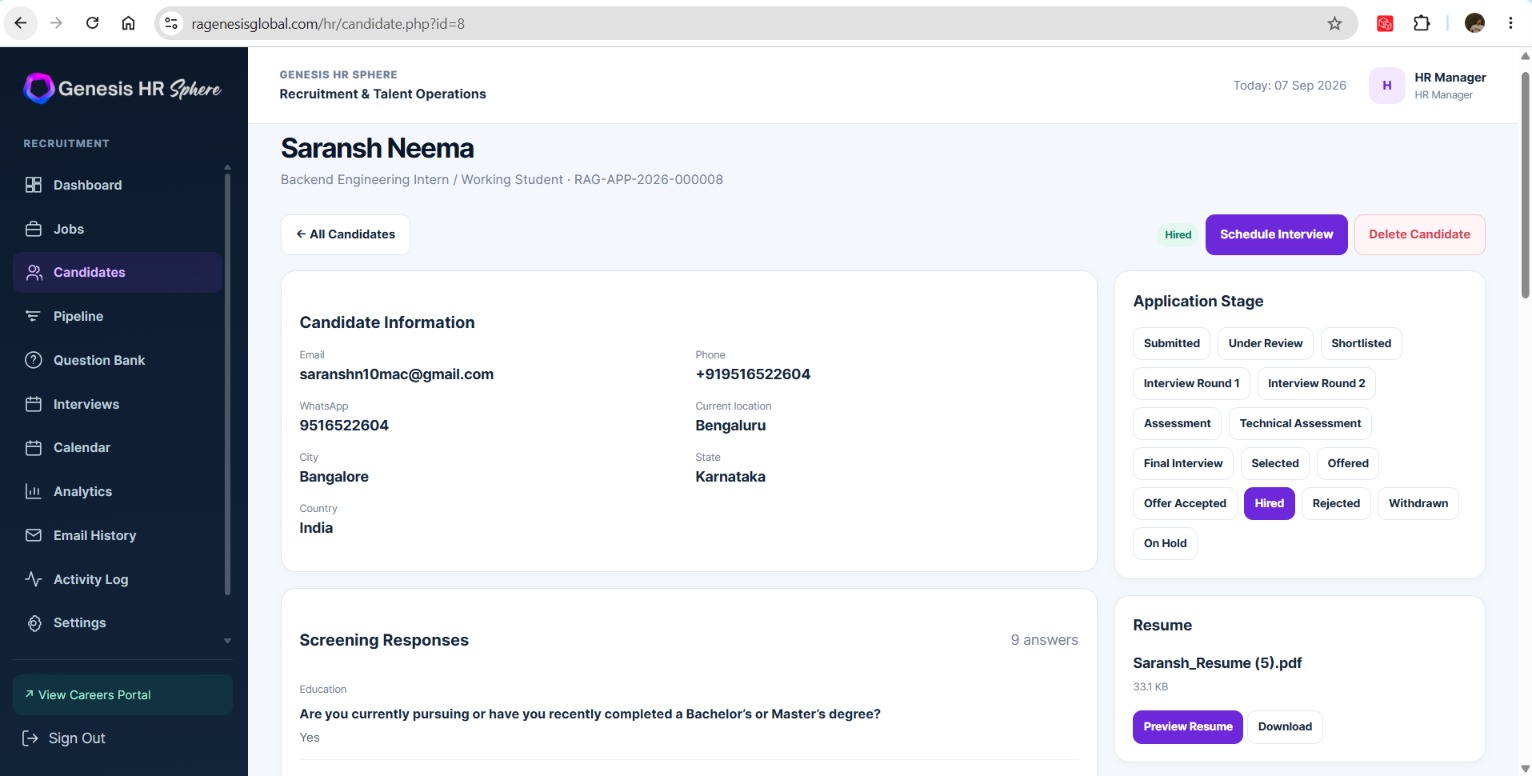Screen dimensions: 1532x776
Task: Reload the page with the browser refresh icon
Action: [x=92, y=23]
